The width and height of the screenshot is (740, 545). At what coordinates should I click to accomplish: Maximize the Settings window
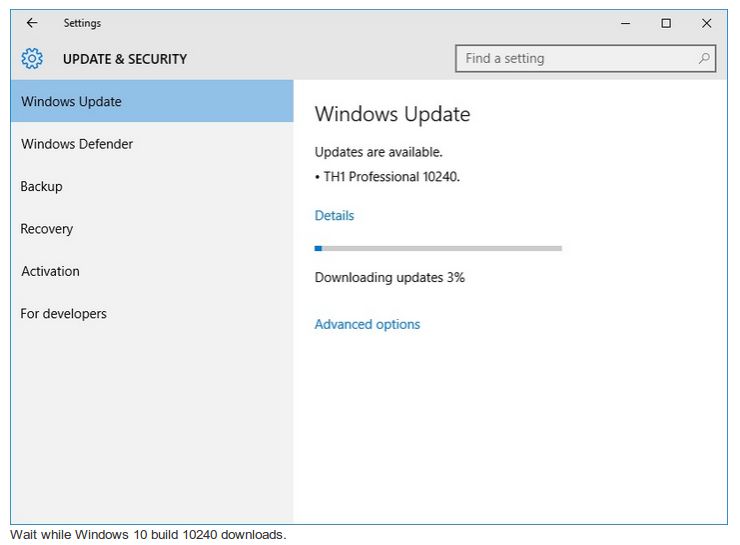(666, 23)
